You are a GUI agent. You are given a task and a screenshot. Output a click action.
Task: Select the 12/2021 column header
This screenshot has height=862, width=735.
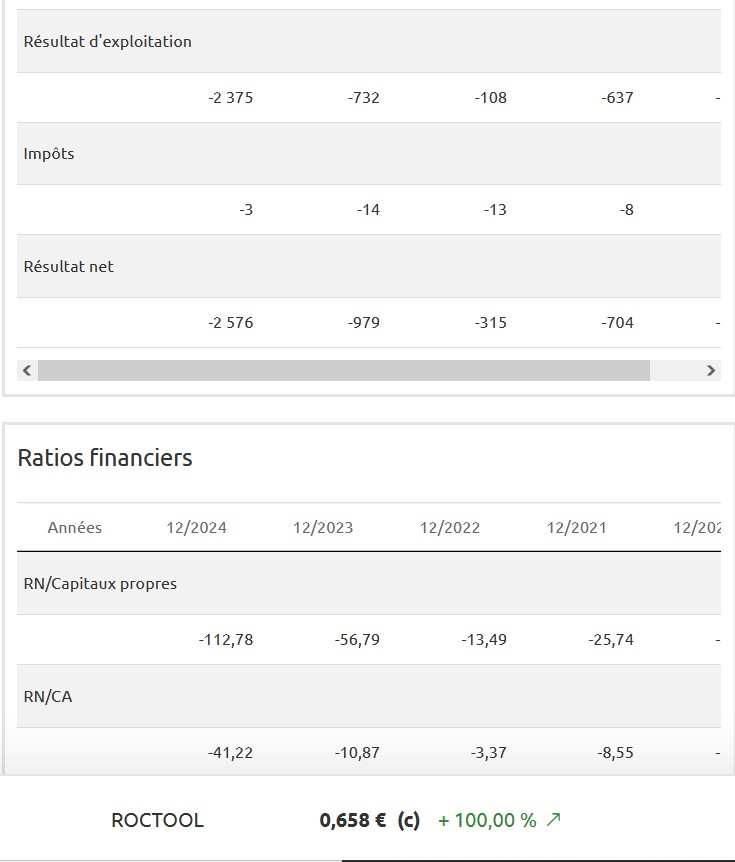tap(577, 527)
